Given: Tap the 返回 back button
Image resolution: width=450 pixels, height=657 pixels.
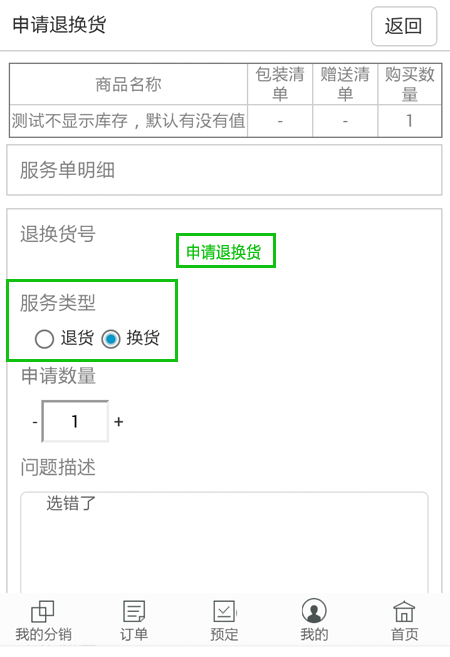Looking at the screenshot, I should [404, 26].
